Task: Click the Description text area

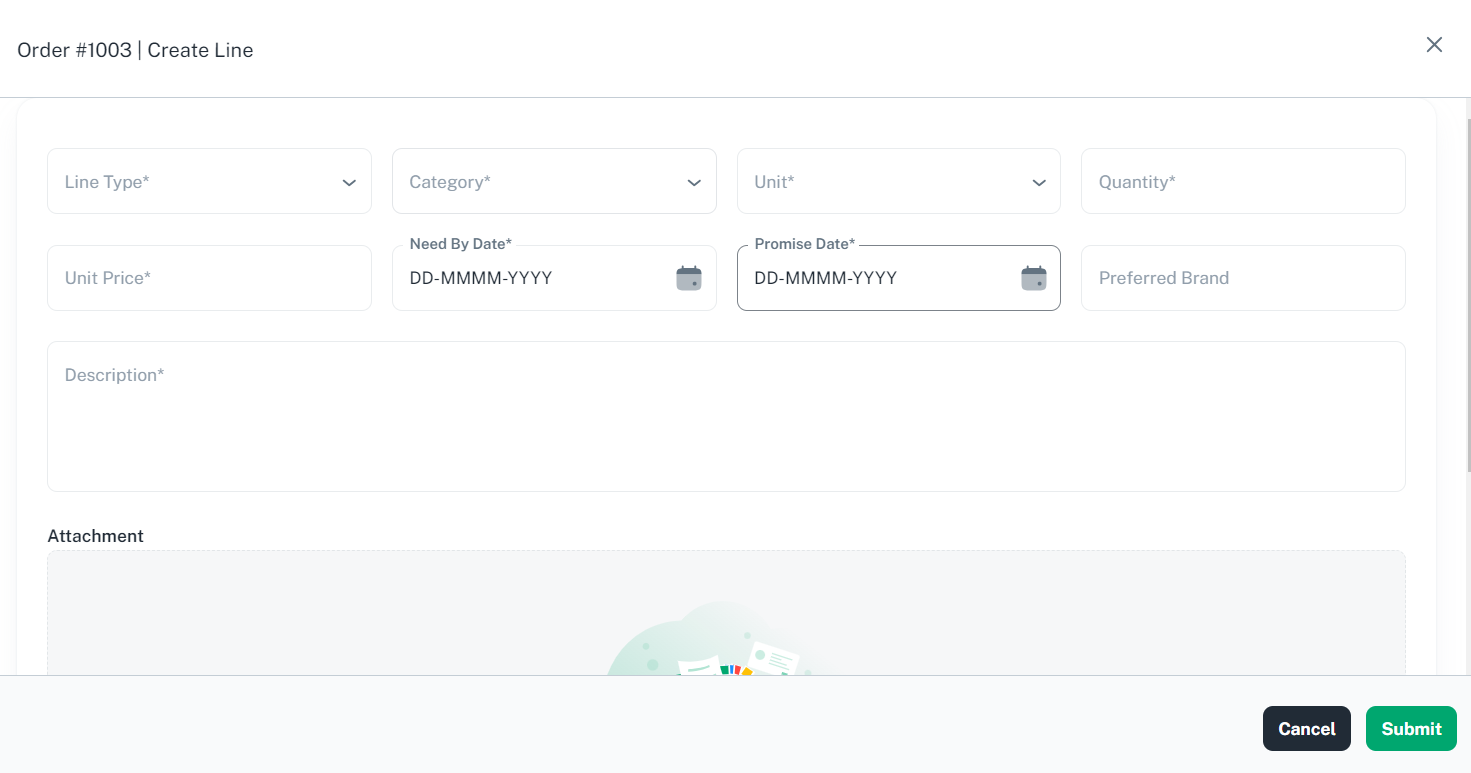Action: [x=727, y=415]
